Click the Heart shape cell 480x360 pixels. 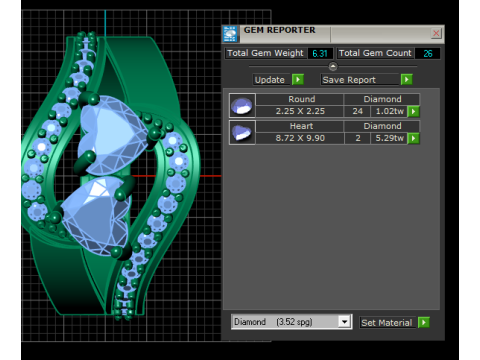pyautogui.click(x=300, y=126)
